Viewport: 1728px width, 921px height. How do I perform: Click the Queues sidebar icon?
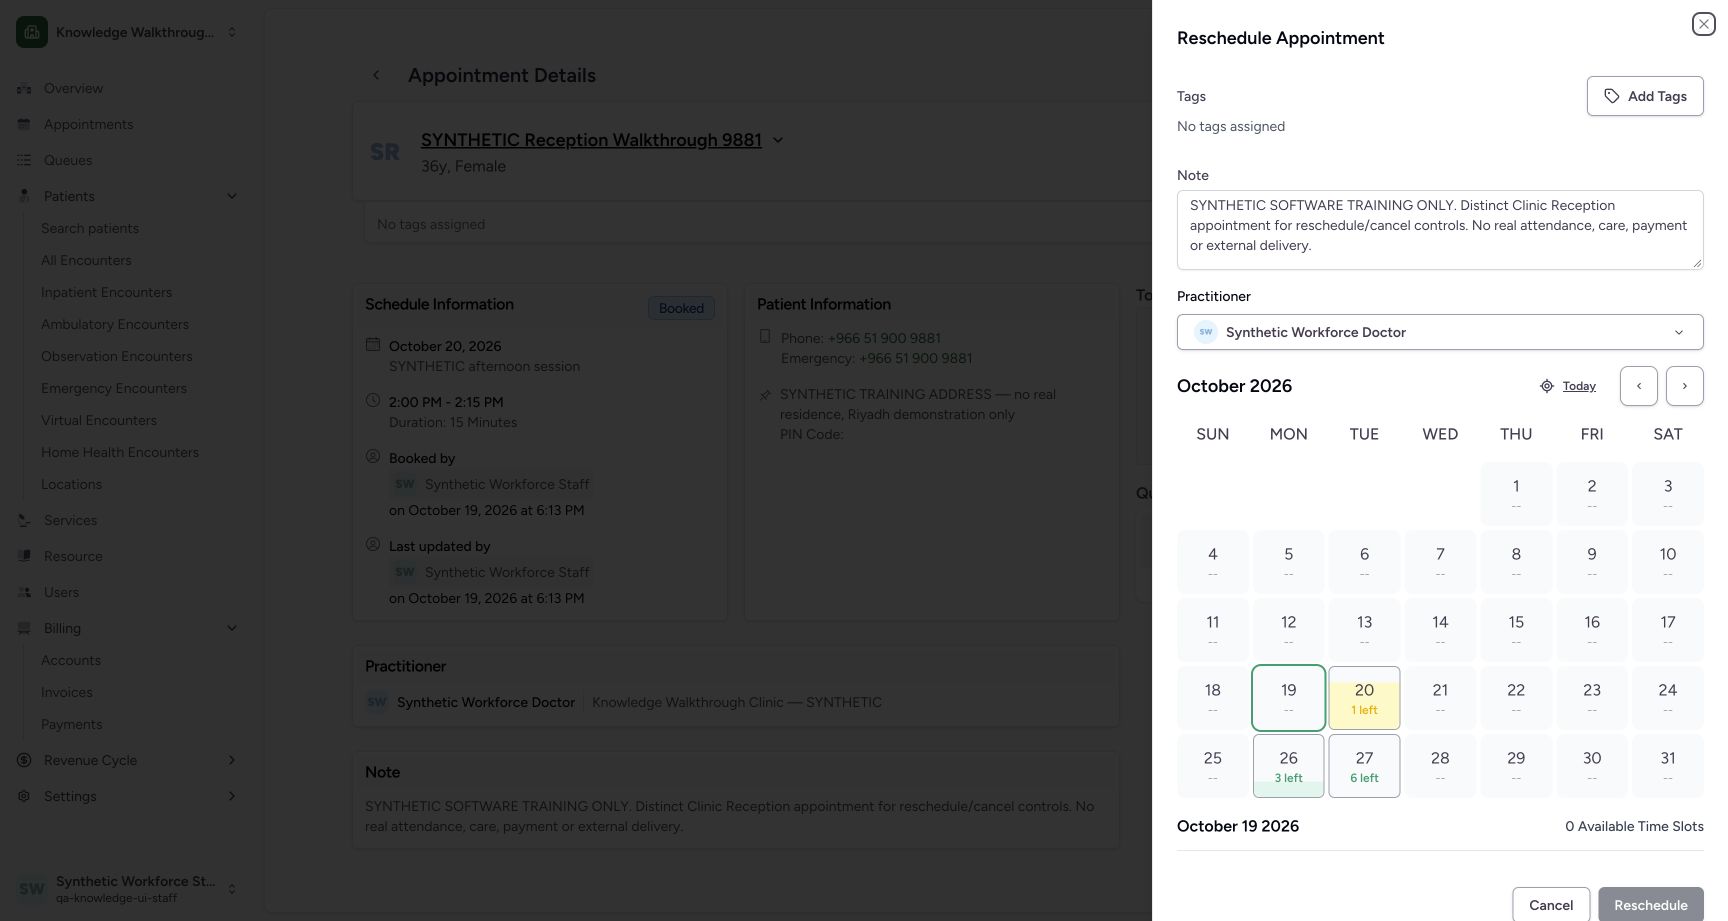point(24,160)
